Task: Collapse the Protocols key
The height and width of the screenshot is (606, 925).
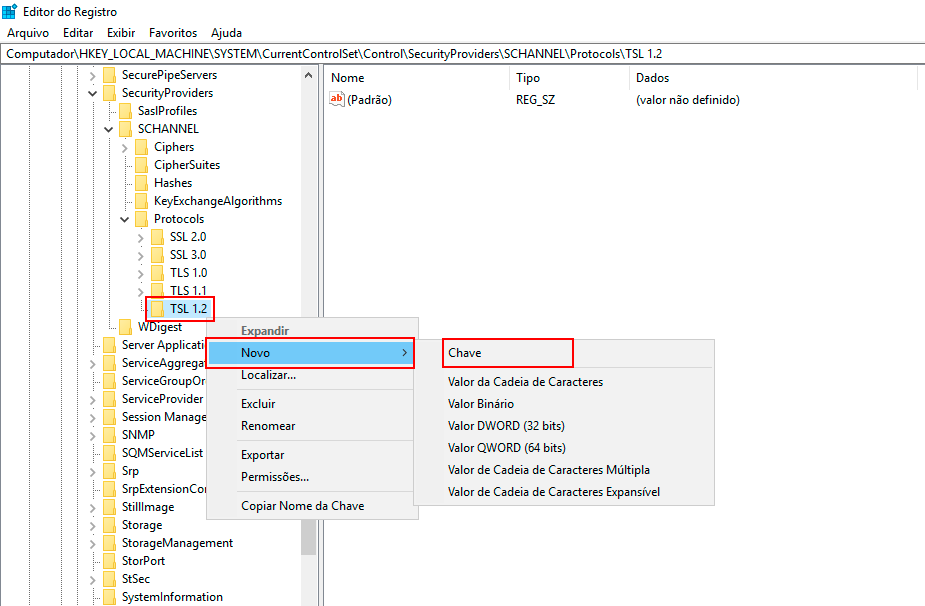Action: (x=124, y=220)
